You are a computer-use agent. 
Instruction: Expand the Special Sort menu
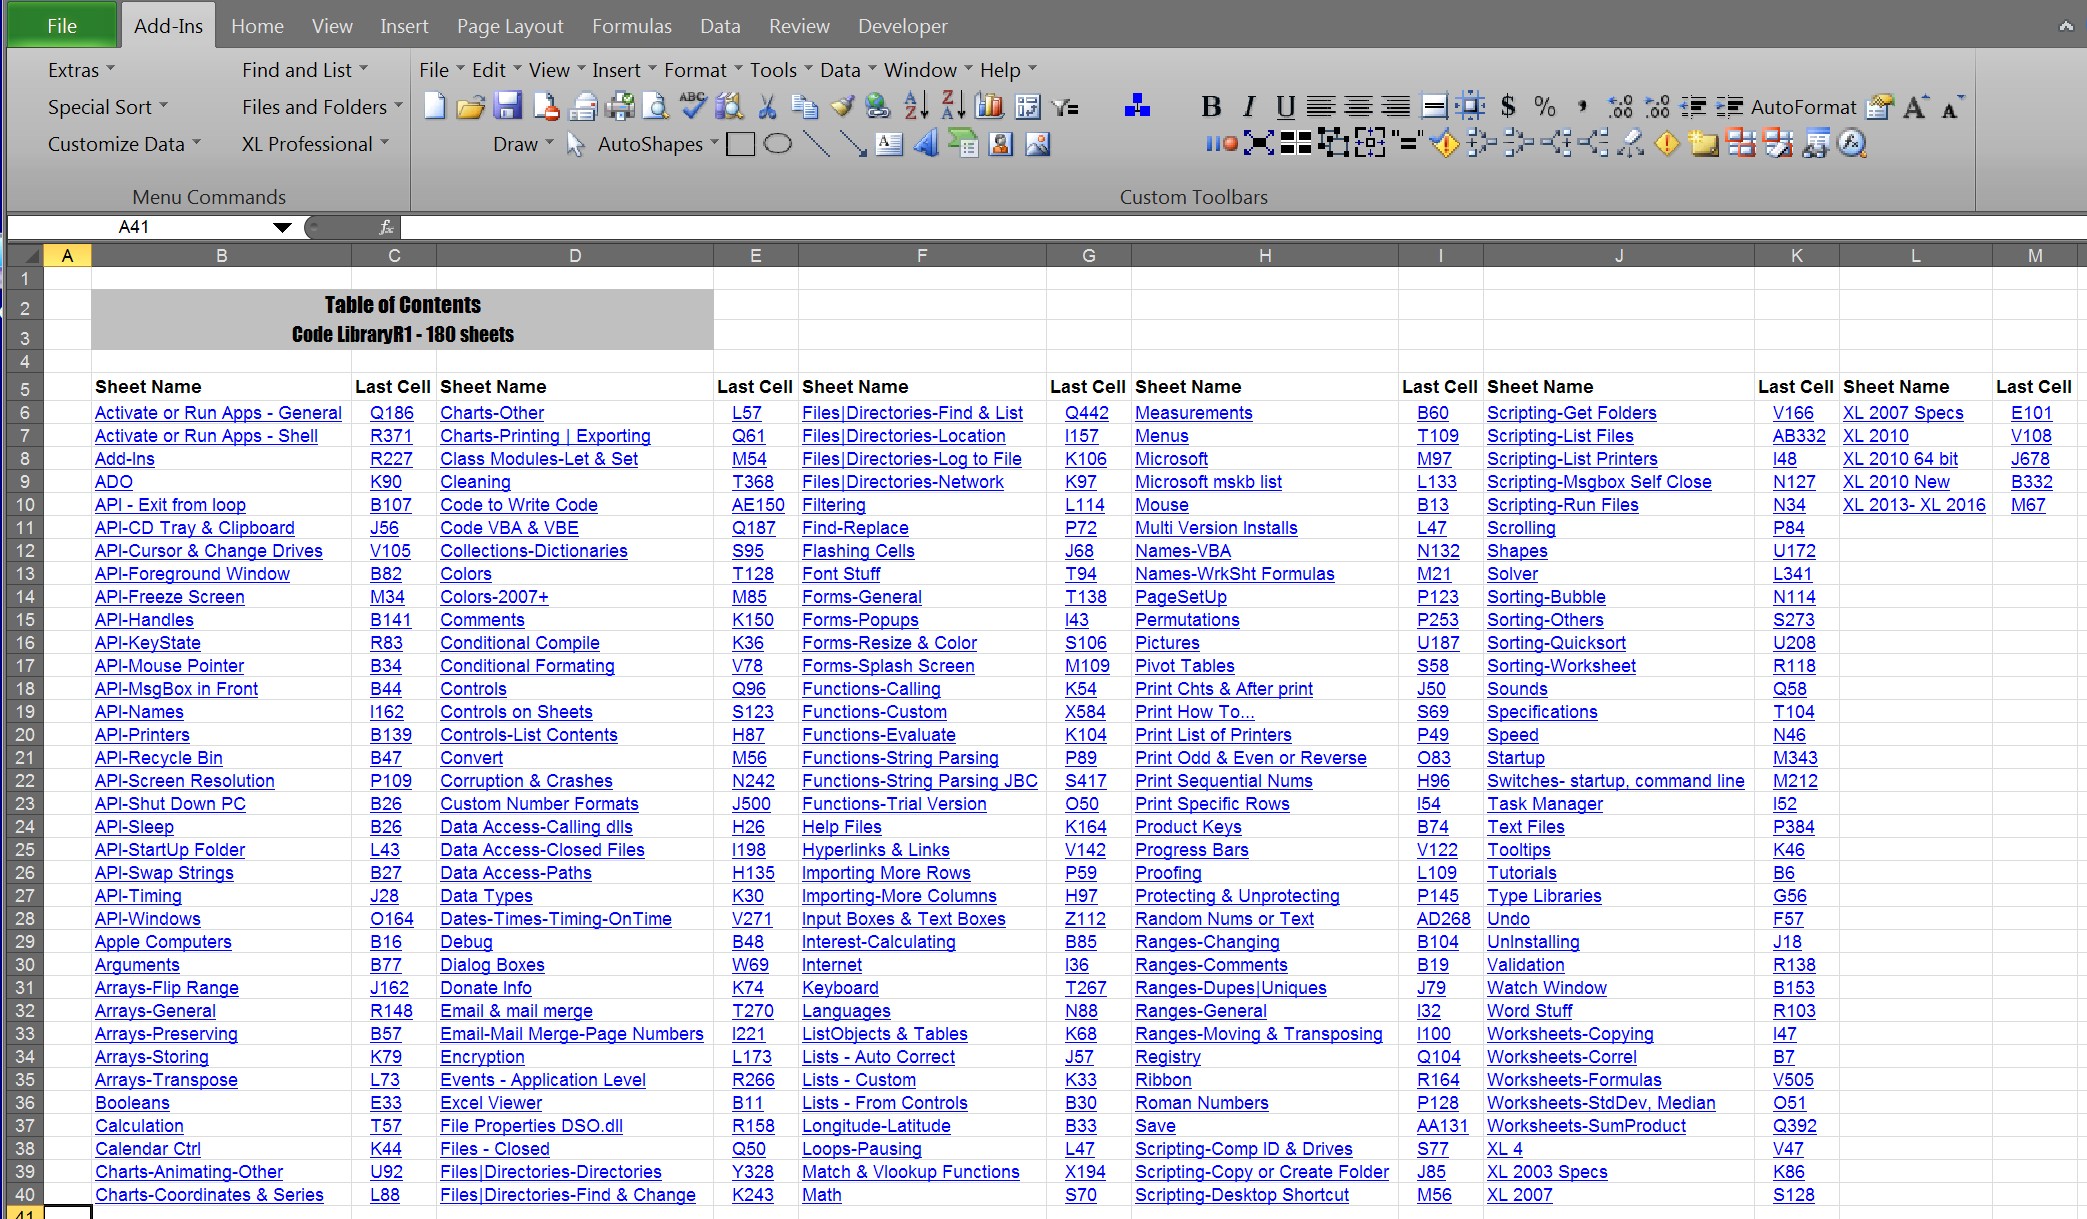click(107, 107)
